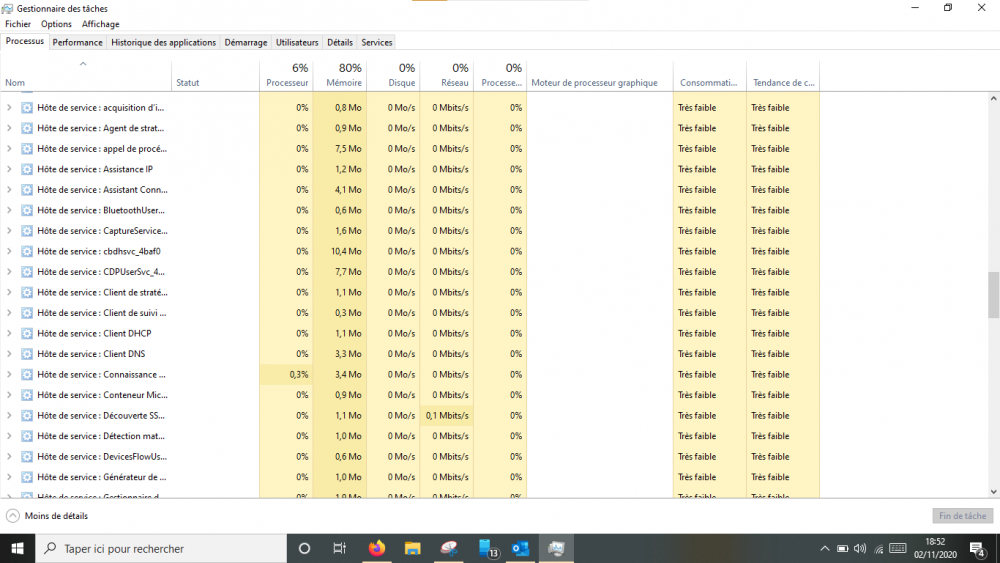The image size is (1000, 563).
Task: Click the Taper ici pour rechercher box
Action: (160, 548)
